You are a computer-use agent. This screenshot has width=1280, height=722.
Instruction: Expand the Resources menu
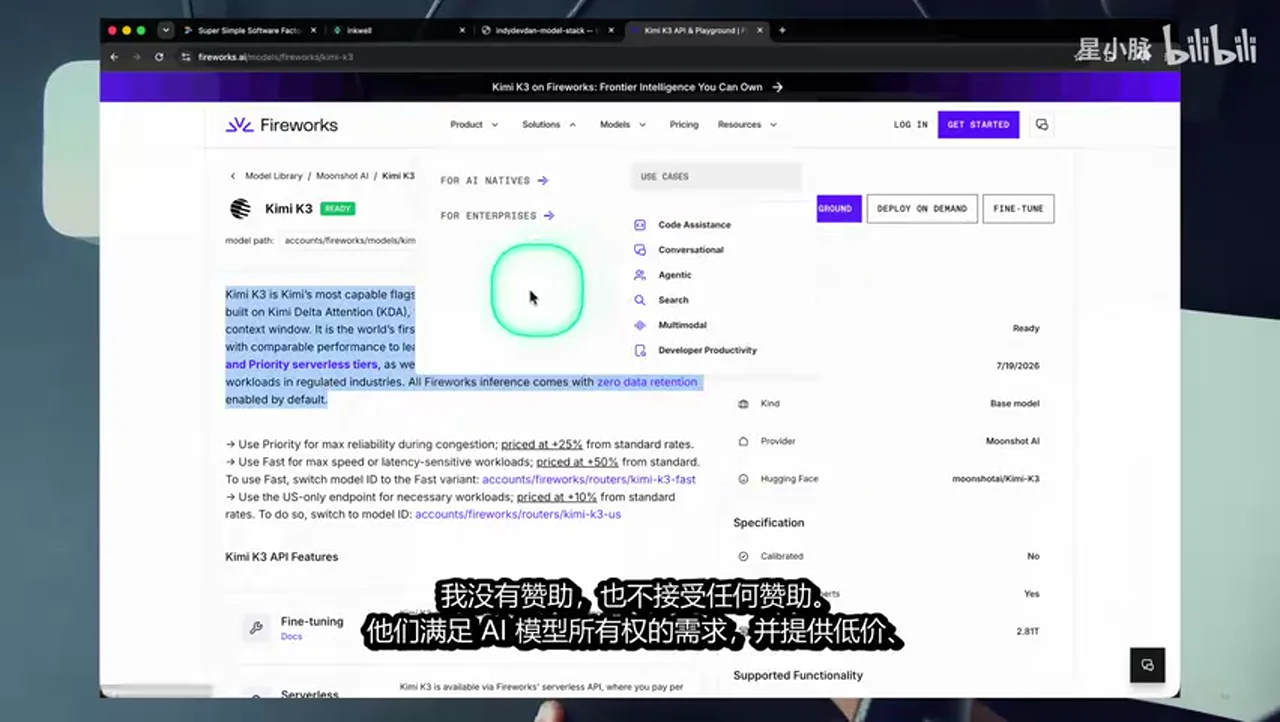pyautogui.click(x=747, y=125)
